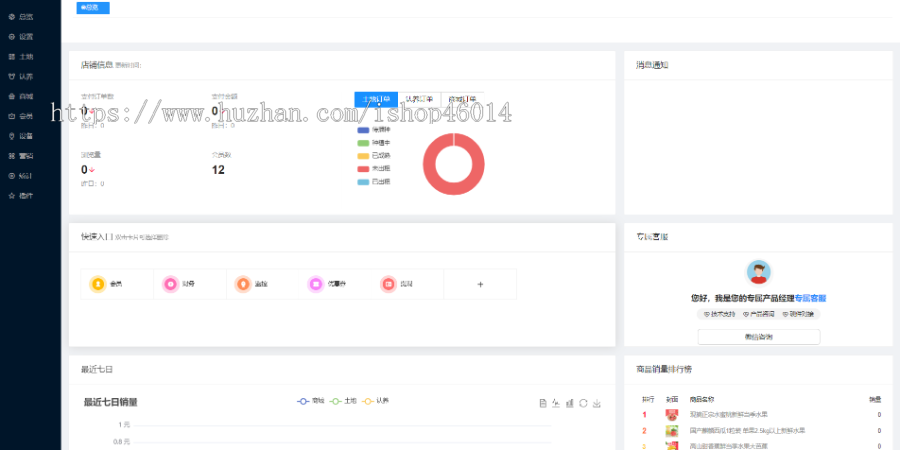This screenshot has width=900, height=450.
Task: Open rank 2 product thumbnail in sales ranking
Action: 672,431
